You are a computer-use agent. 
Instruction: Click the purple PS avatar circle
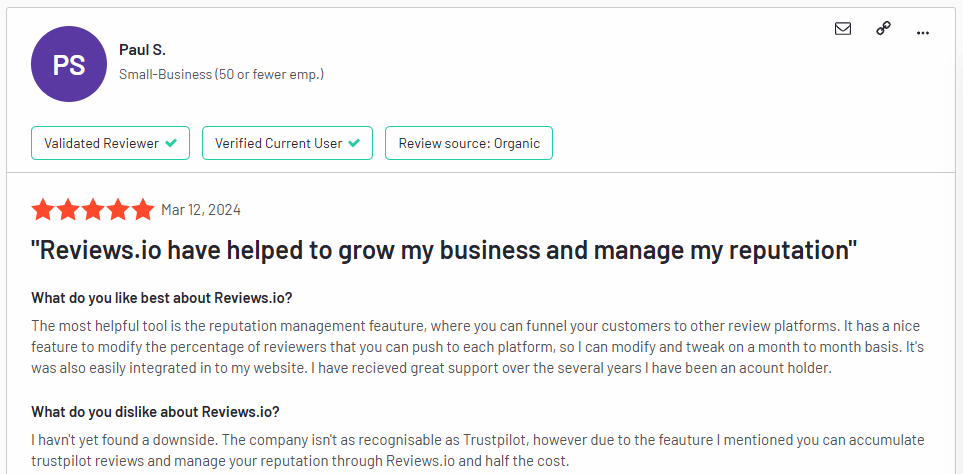(69, 64)
